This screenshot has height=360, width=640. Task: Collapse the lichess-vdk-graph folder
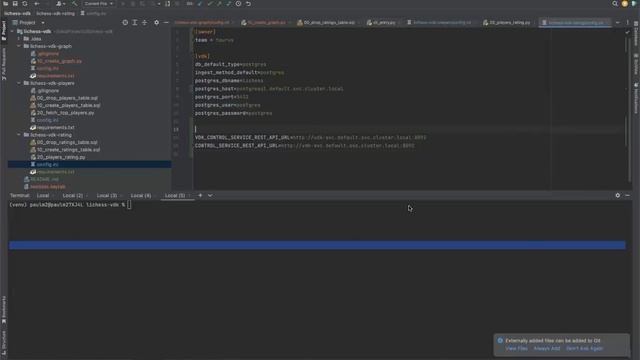tap(19, 46)
